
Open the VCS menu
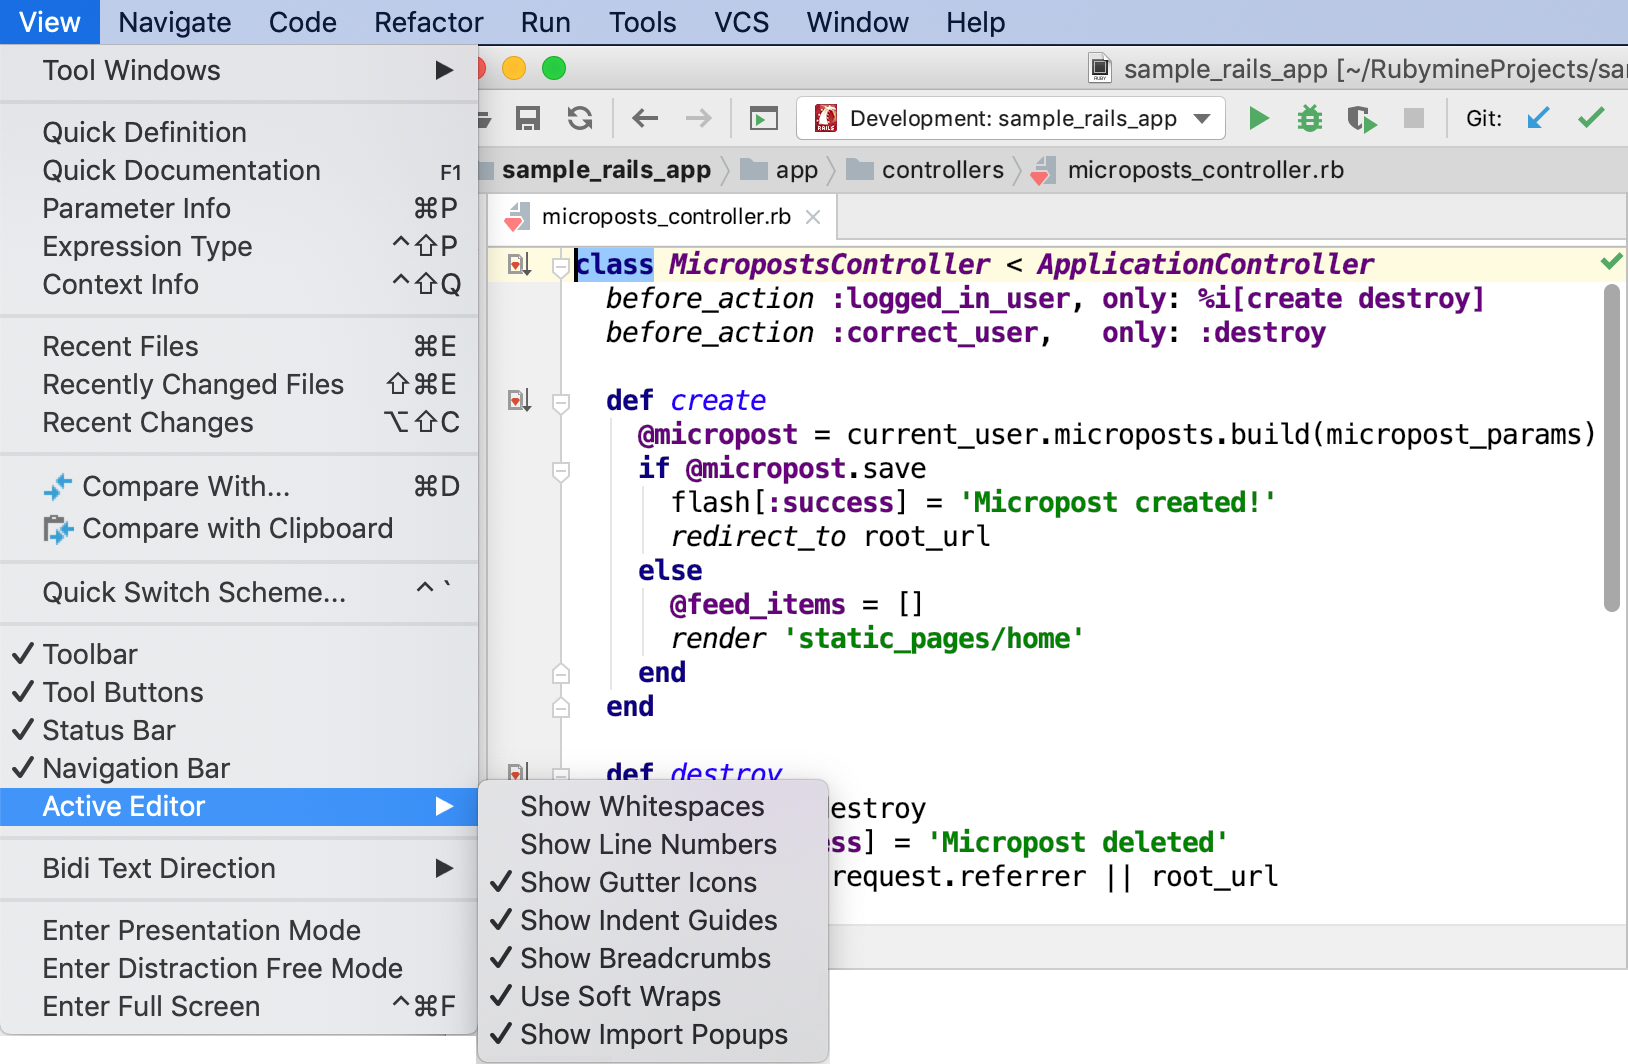742,22
